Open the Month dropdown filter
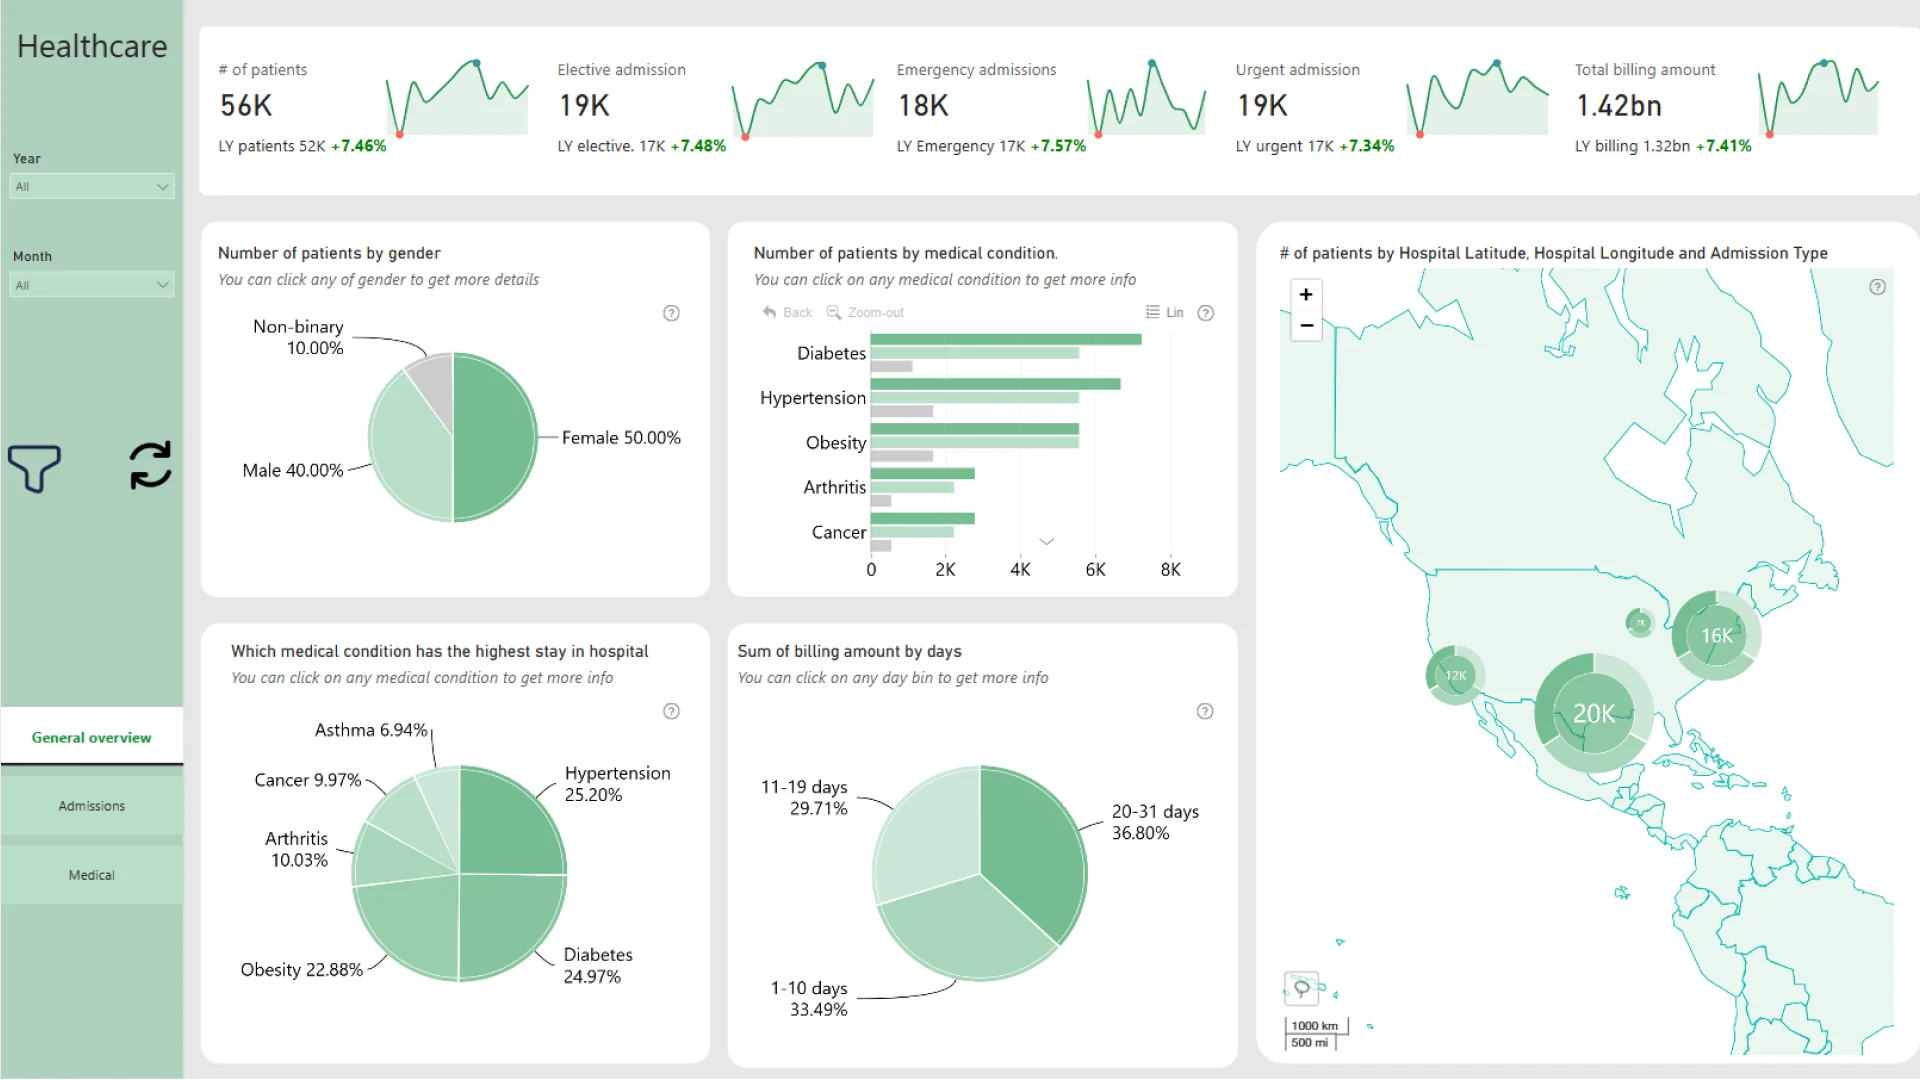 click(x=92, y=285)
